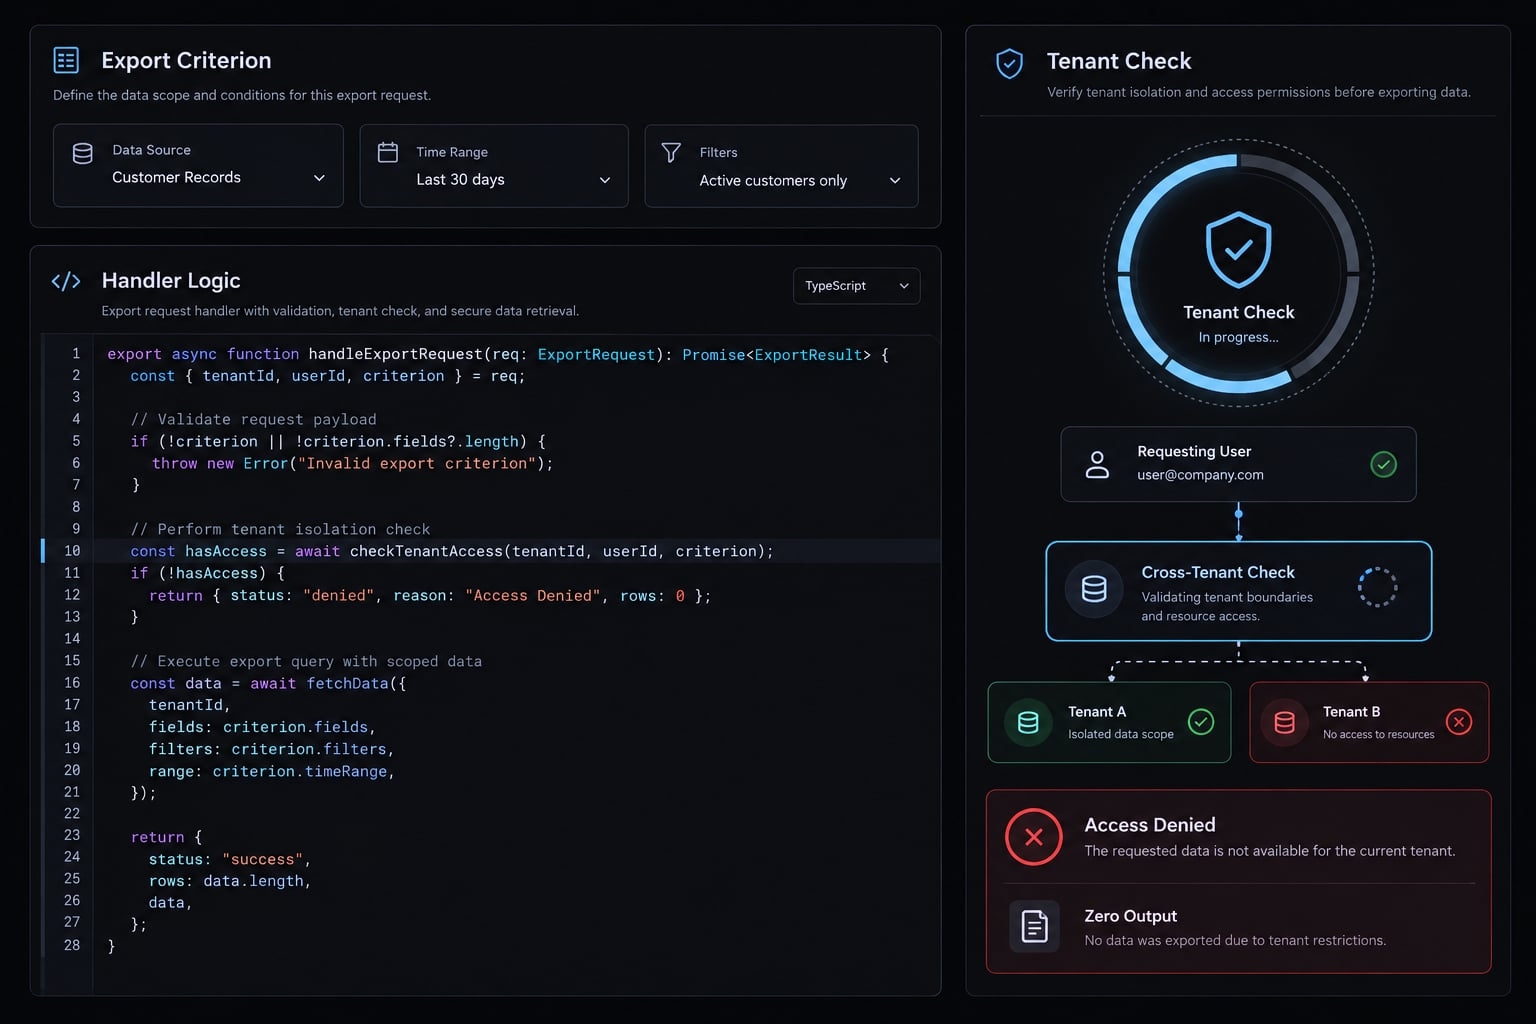Click the Filters funnel icon
This screenshot has height=1024, width=1536.
pyautogui.click(x=672, y=152)
